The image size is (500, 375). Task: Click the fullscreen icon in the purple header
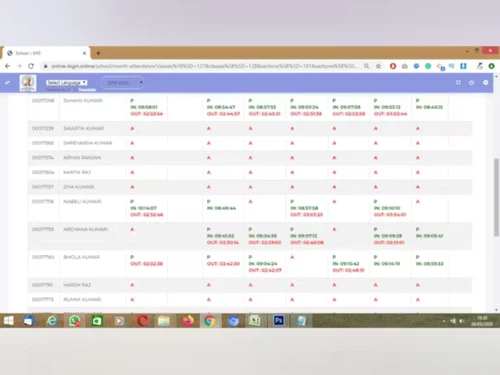458,82
